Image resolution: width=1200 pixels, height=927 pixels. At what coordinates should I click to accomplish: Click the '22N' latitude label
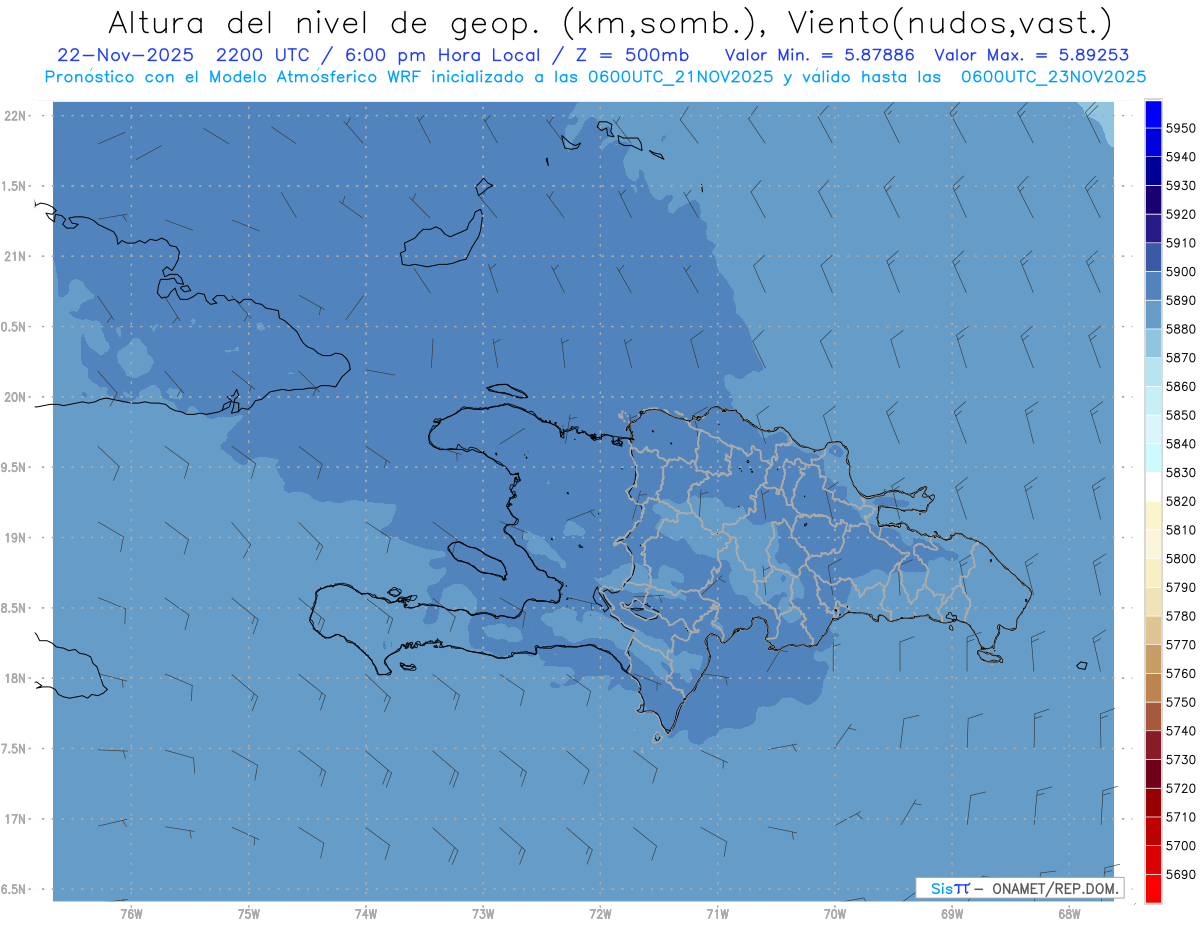coord(14,115)
